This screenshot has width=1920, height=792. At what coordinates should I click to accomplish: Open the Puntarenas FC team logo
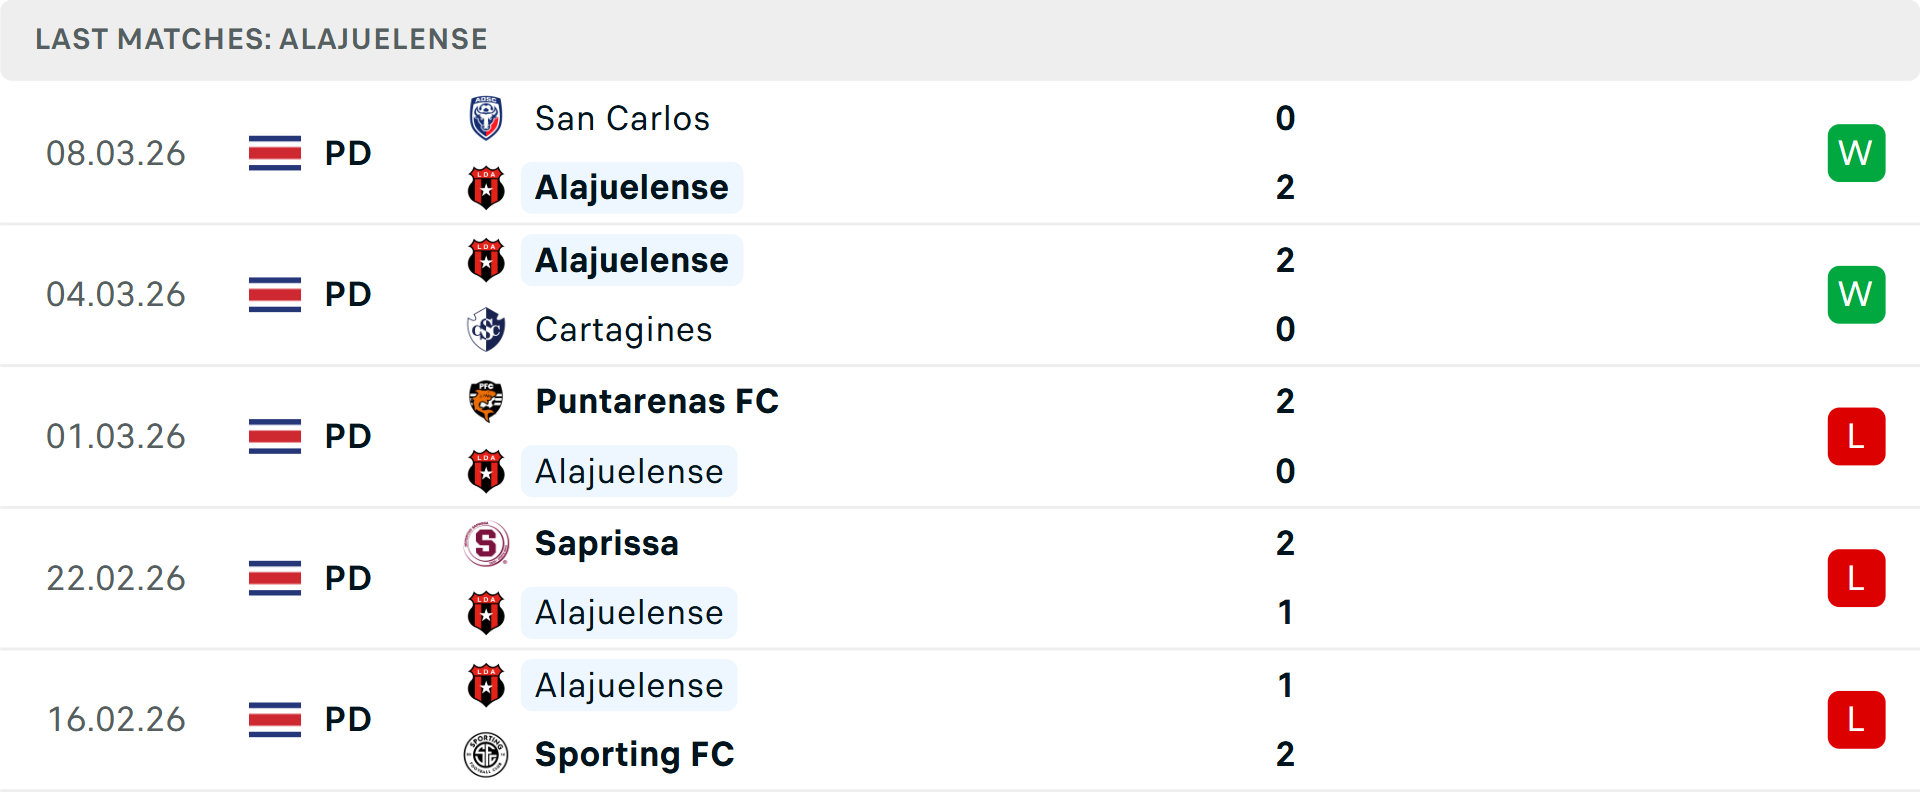(486, 401)
